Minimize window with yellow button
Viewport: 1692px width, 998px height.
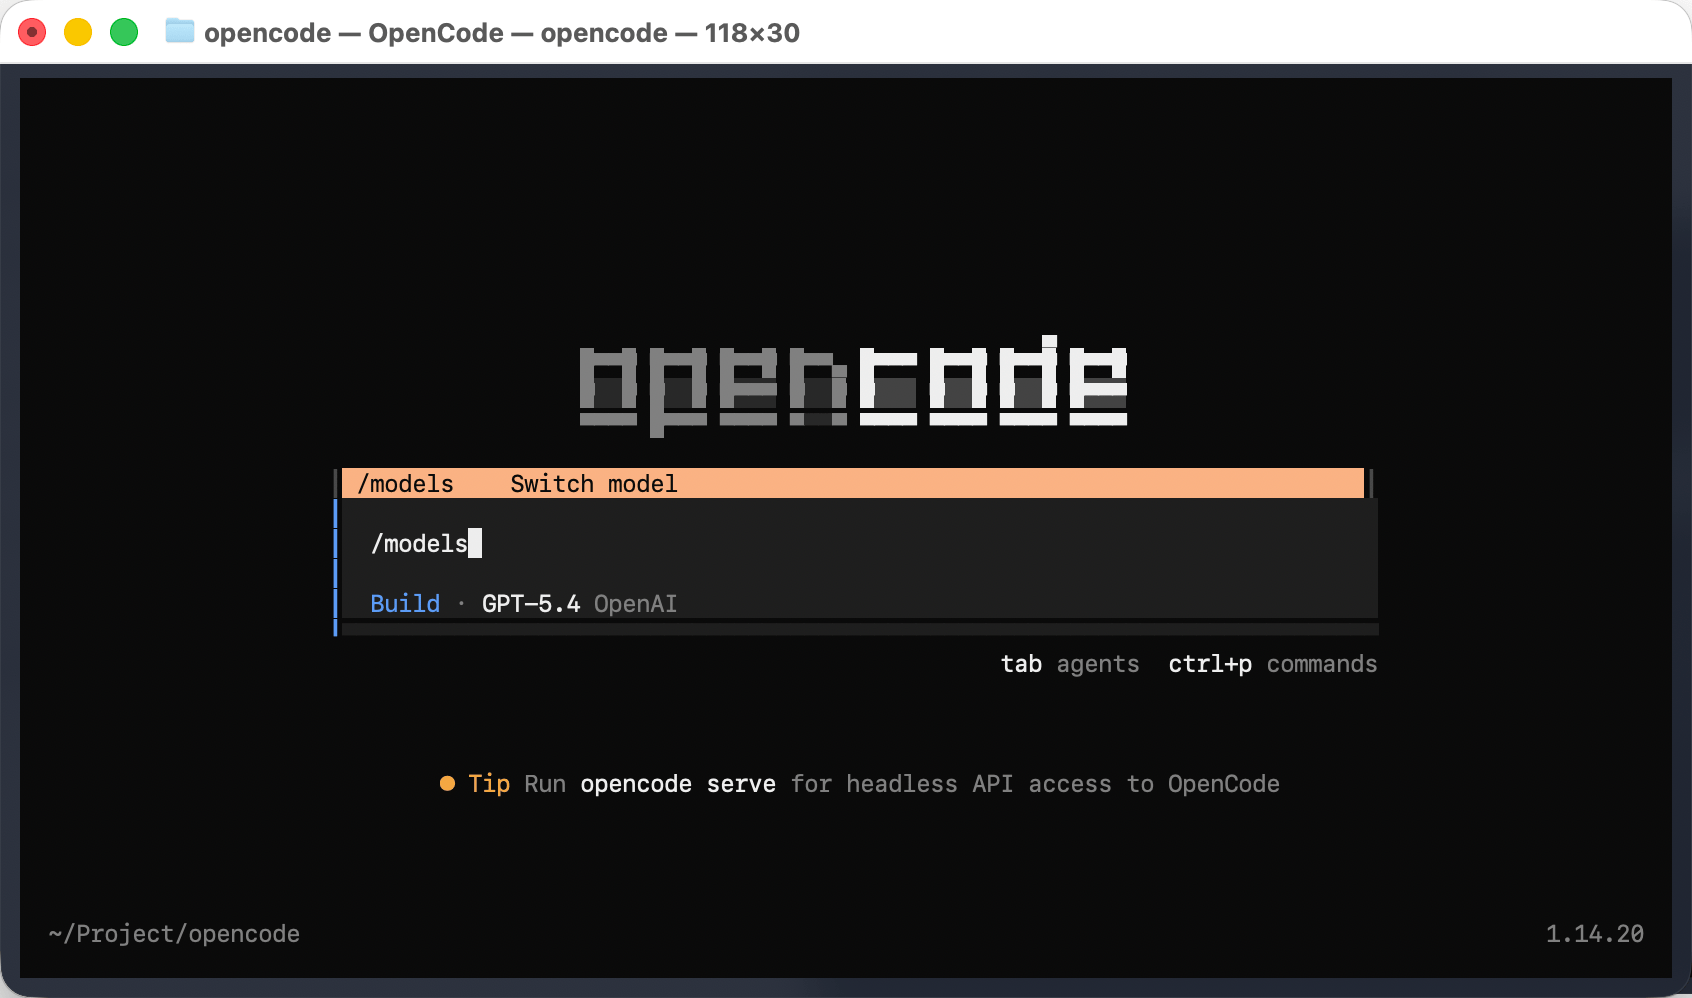pyautogui.click(x=78, y=32)
